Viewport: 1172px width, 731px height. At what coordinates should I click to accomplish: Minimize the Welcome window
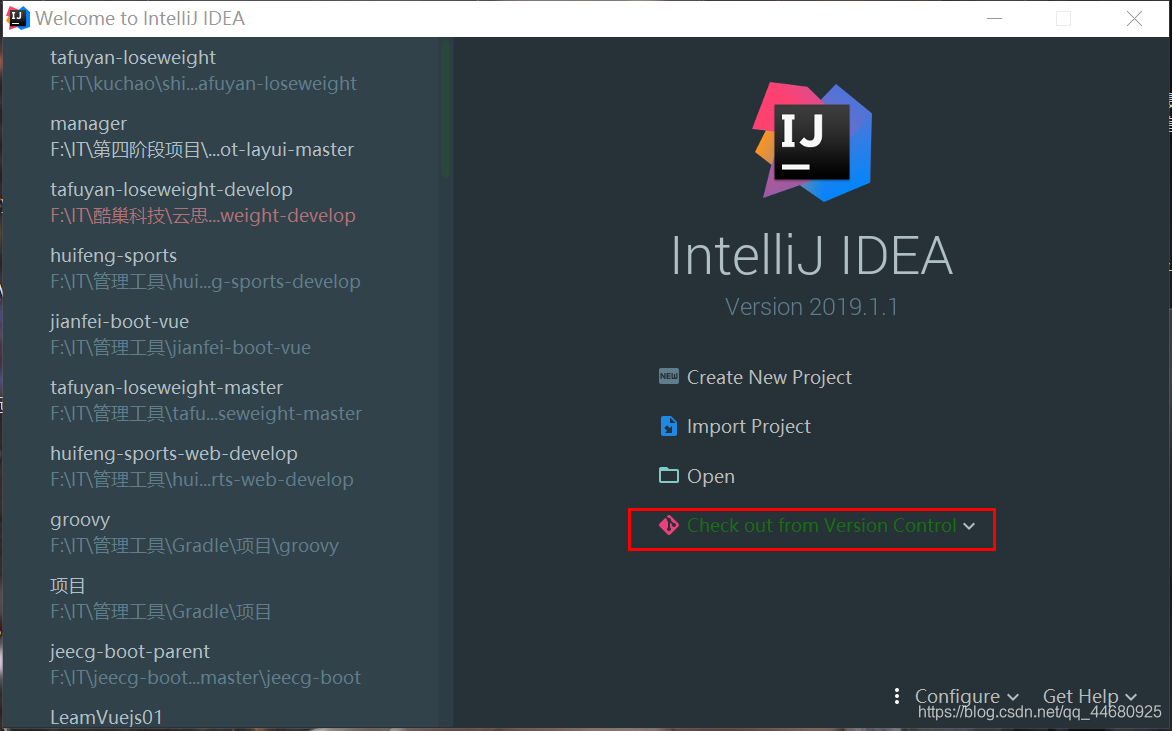pyautogui.click(x=994, y=19)
